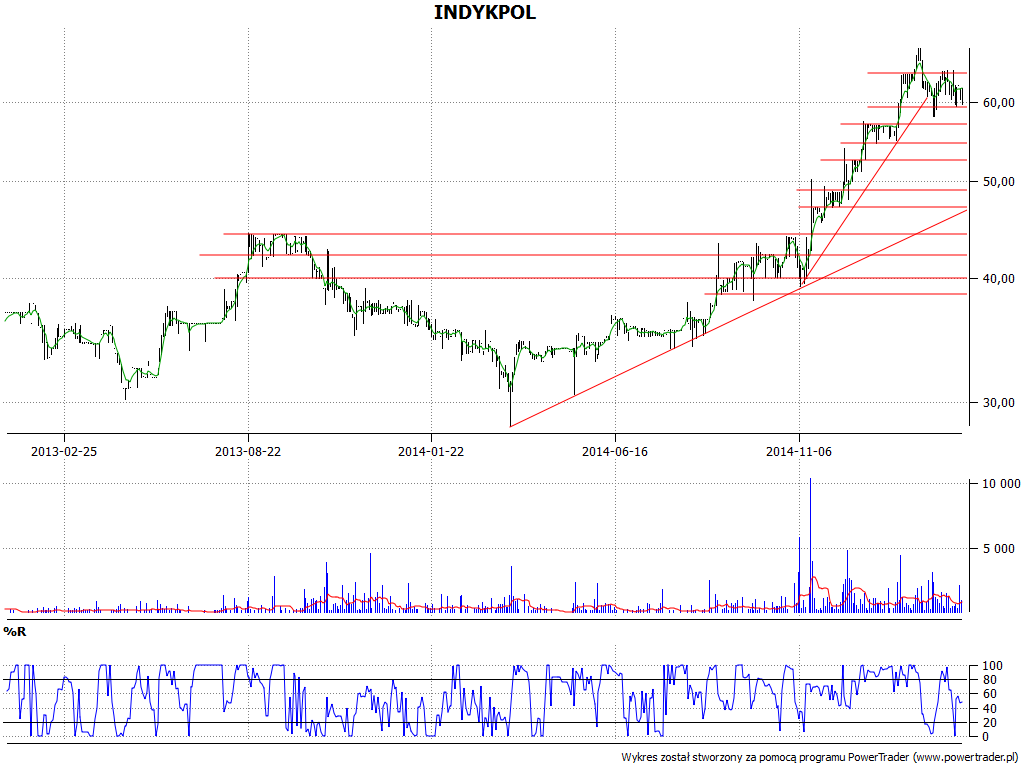This screenshot has height=768, width=1024.
Task: Click the 80 level on the %R scale
Action: tap(989, 680)
